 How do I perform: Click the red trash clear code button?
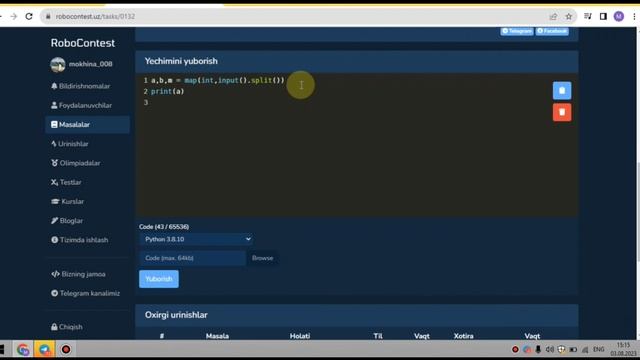pyautogui.click(x=562, y=112)
